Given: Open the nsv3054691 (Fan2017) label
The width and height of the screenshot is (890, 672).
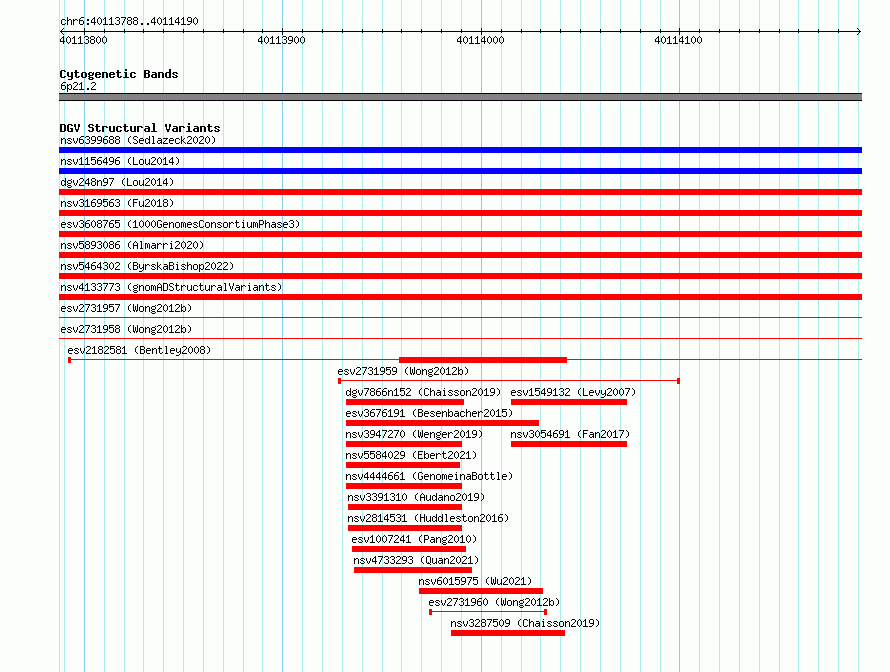Looking at the screenshot, I should click(x=570, y=434).
